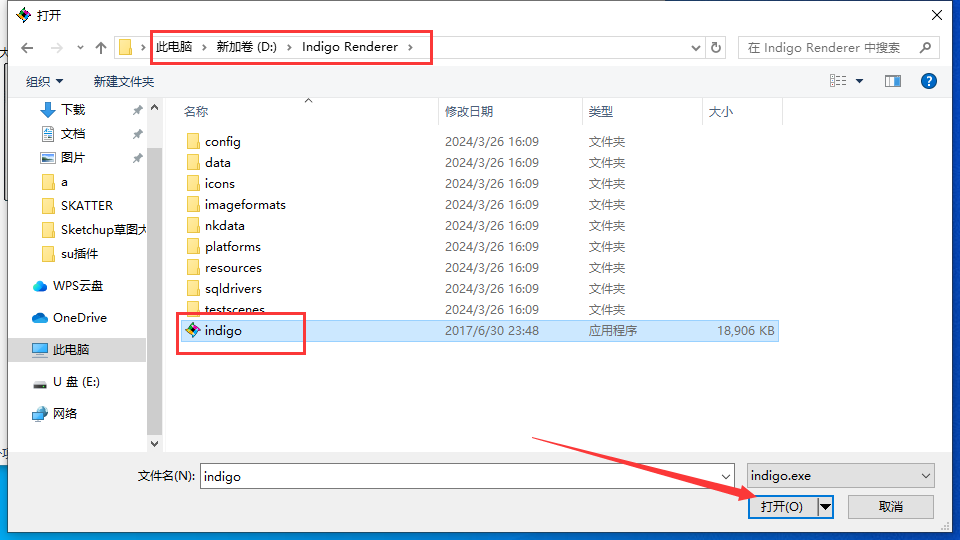Select the resources folder
This screenshot has width=960, height=540.
(233, 268)
